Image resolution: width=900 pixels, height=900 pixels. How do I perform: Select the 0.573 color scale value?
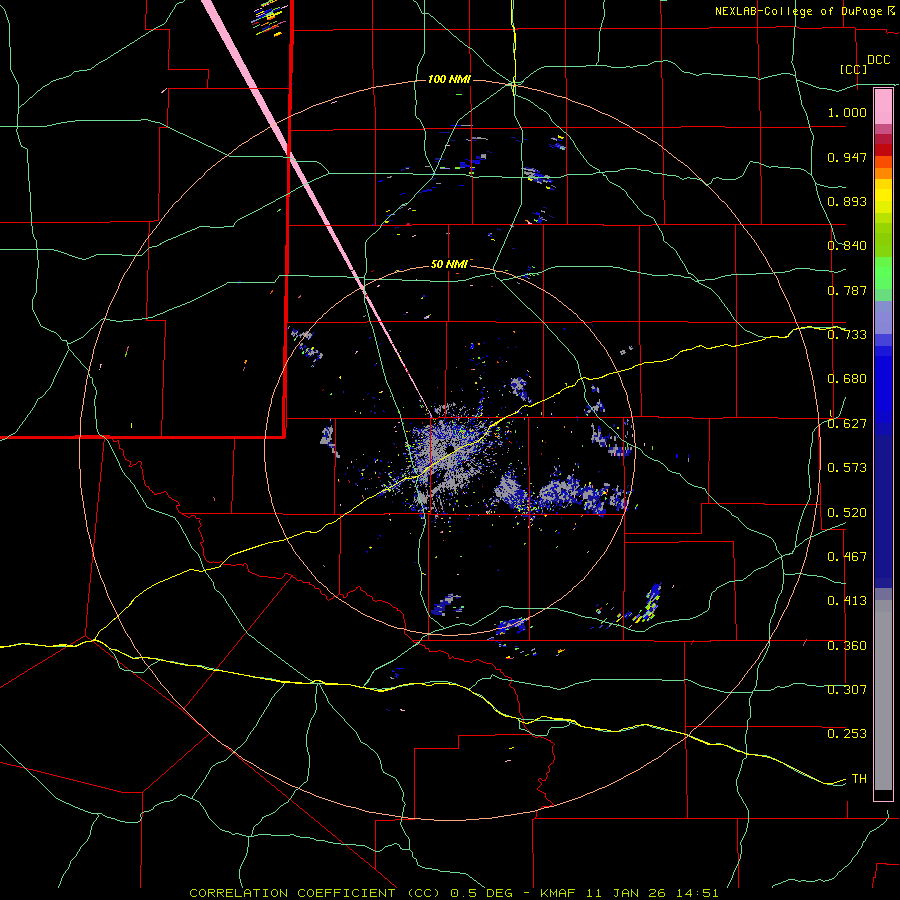tap(847, 468)
